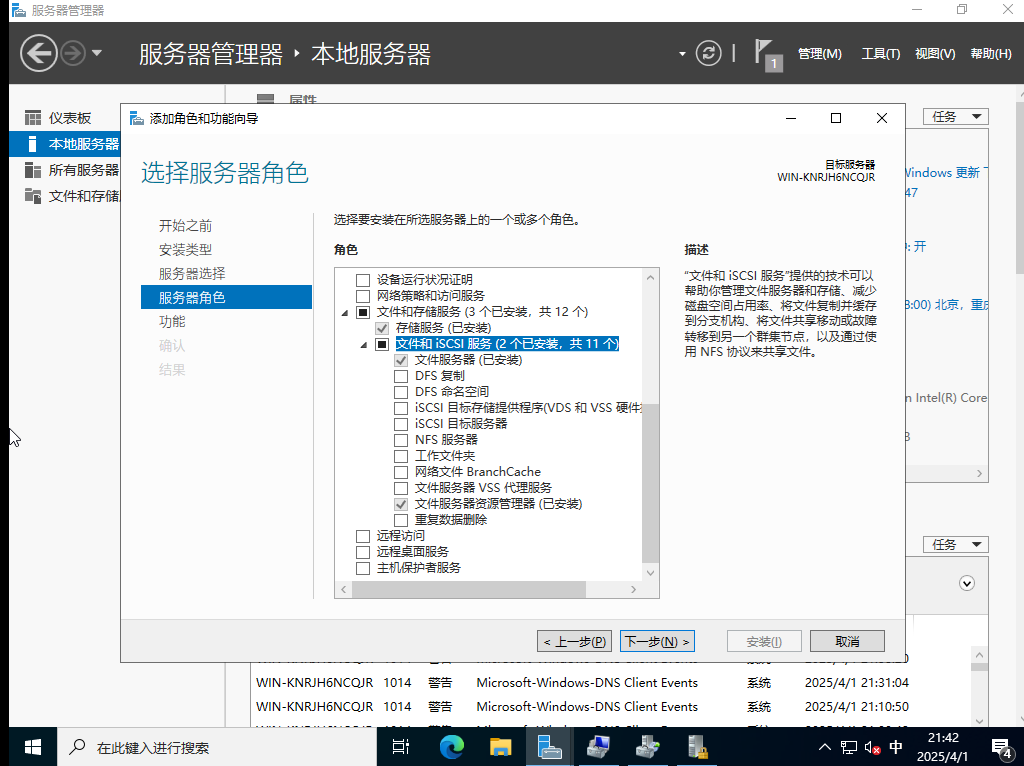Viewport: 1024px width, 766px height.
Task: Click roles list horizontal scroll left arrow
Action: tap(344, 589)
